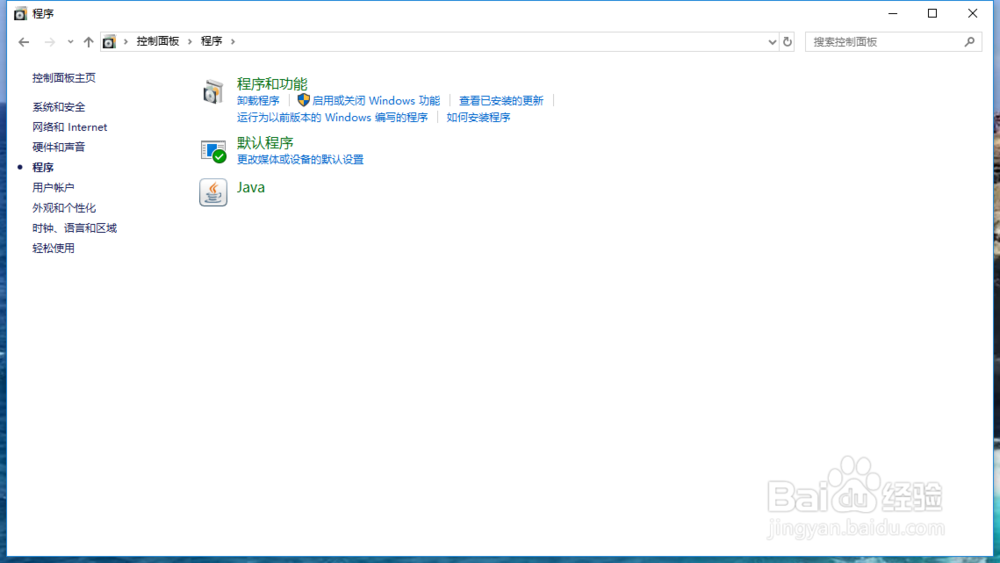Open the 默认程序 heading link
This screenshot has width=1000, height=563.
(265, 143)
